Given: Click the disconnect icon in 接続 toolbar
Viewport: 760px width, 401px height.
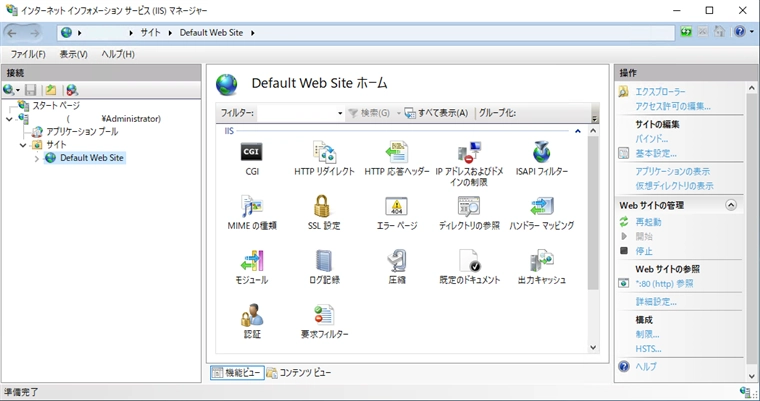Looking at the screenshot, I should (72, 90).
